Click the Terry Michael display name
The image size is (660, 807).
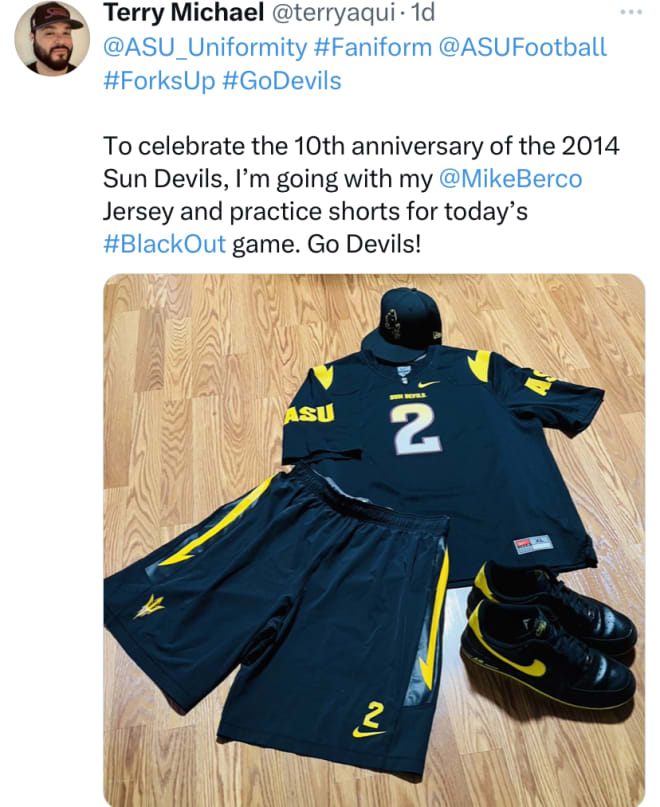pos(184,12)
